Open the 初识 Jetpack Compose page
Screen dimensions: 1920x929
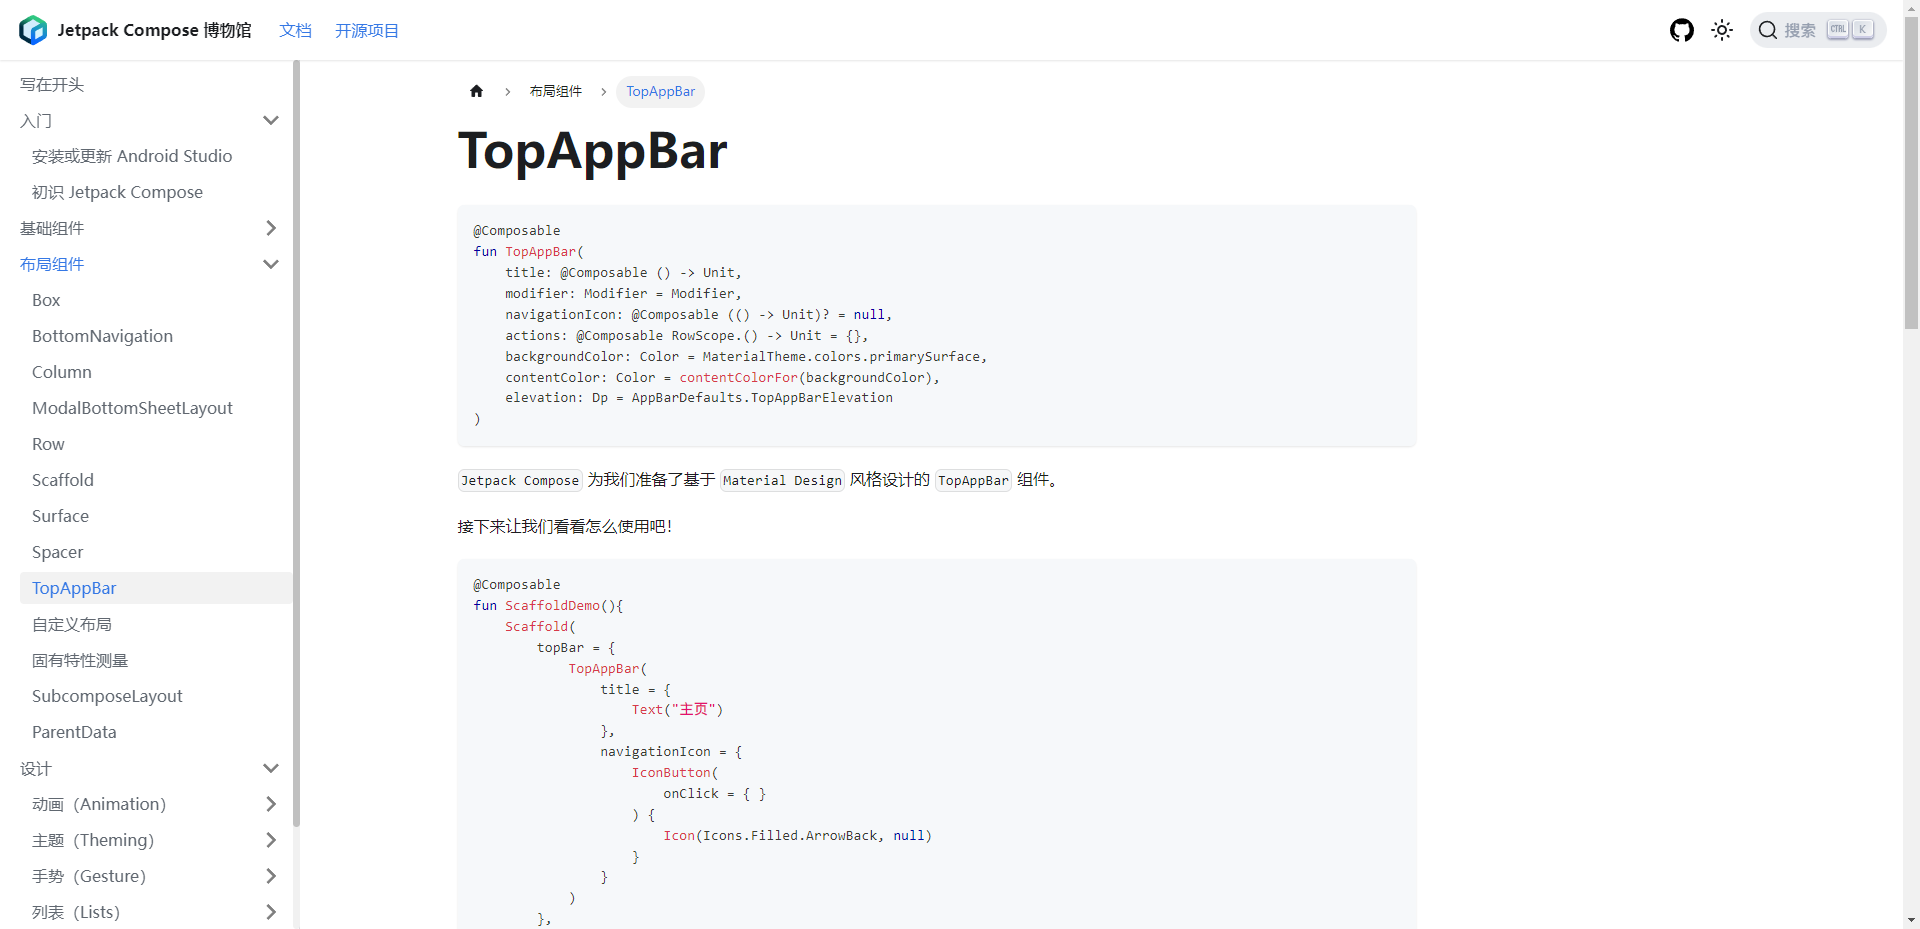coord(117,192)
